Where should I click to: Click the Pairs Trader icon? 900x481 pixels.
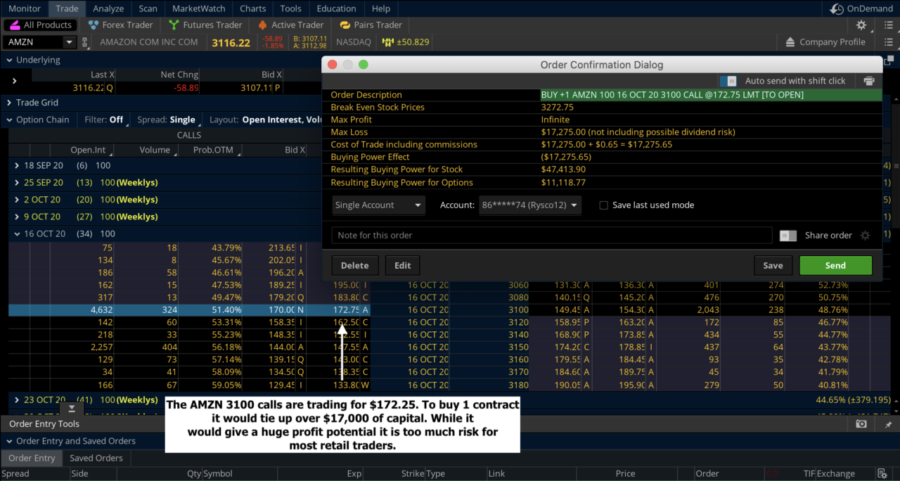[x=344, y=25]
